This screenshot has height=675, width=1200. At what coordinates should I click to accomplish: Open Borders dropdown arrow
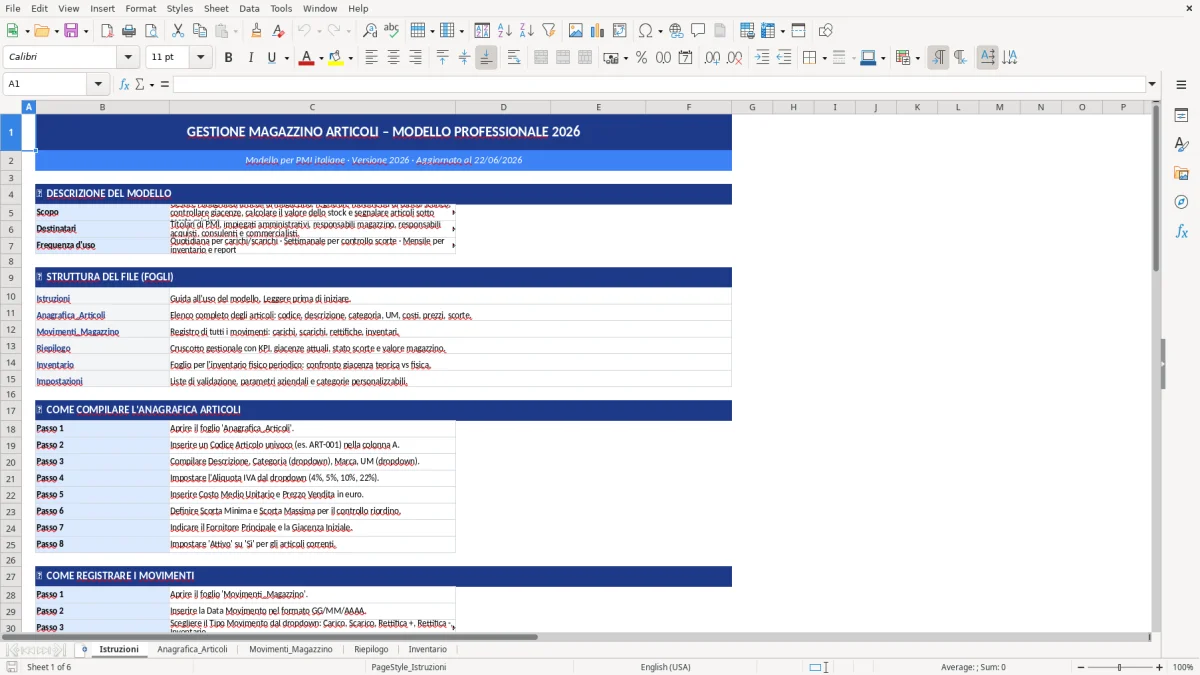coord(824,58)
